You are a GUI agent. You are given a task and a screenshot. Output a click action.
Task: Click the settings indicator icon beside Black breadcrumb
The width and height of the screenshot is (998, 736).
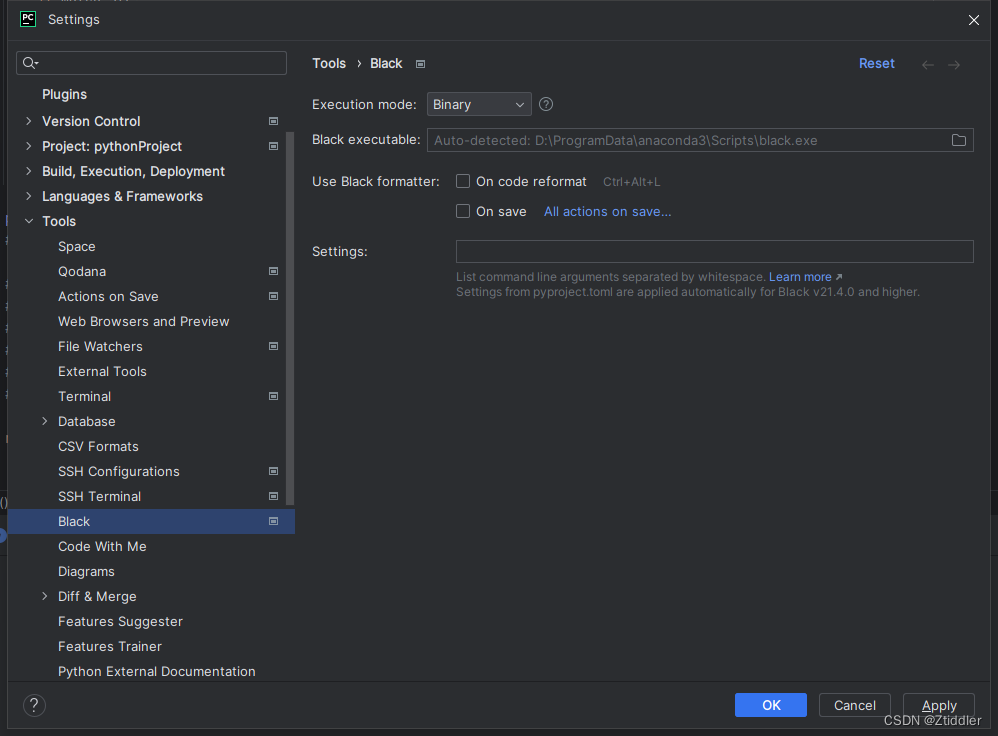coord(420,63)
